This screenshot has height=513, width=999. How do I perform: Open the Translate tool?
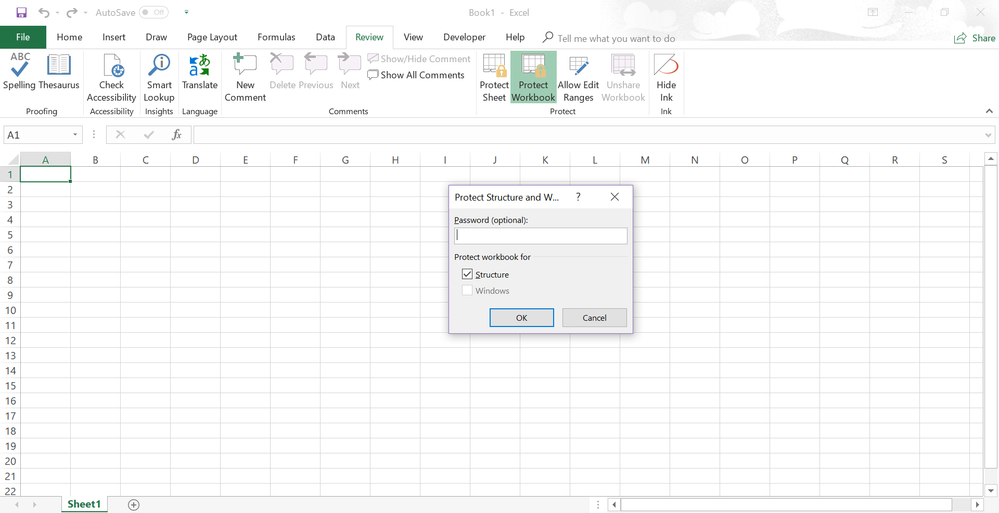199,72
